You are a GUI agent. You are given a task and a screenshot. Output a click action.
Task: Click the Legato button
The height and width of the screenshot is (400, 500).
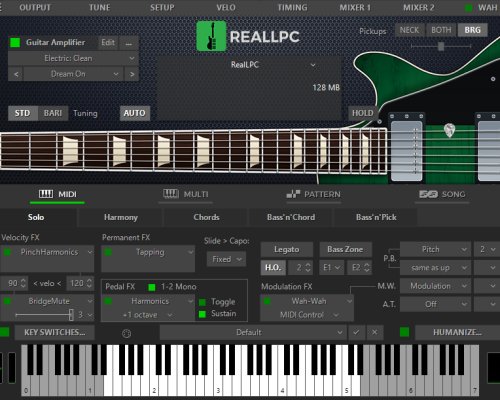tap(287, 249)
